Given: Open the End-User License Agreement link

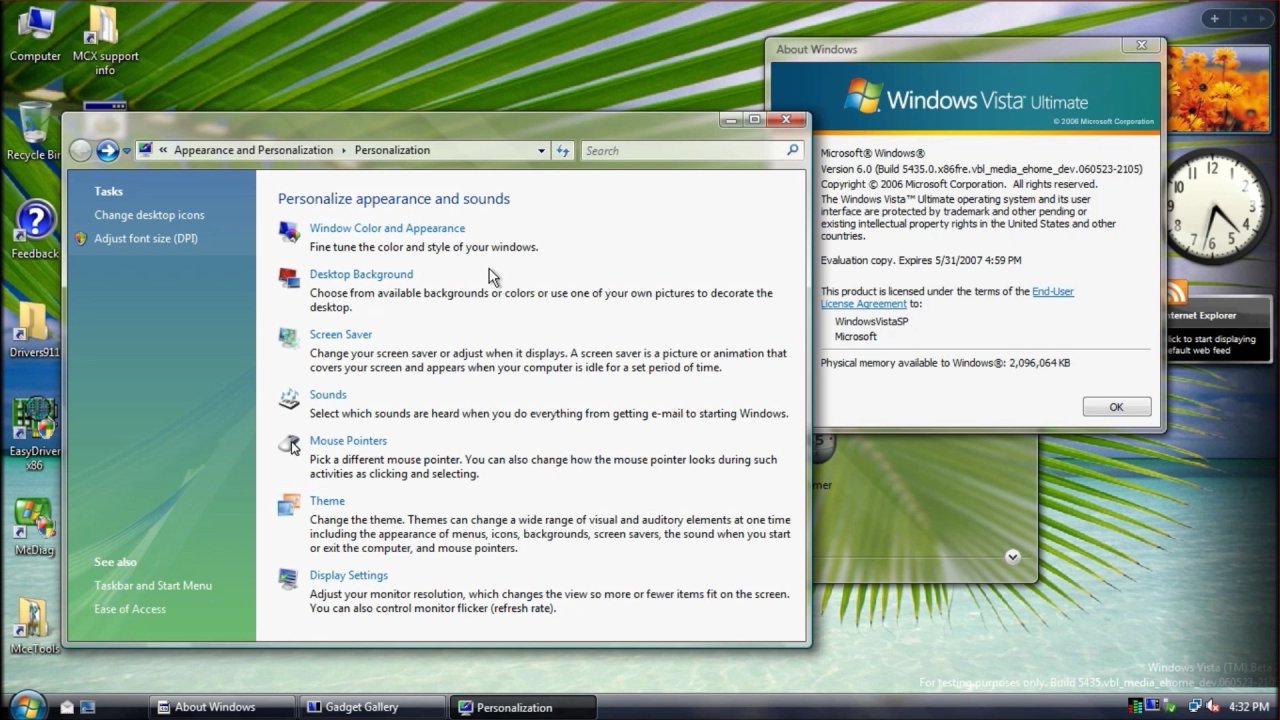Looking at the screenshot, I should pos(947,297).
